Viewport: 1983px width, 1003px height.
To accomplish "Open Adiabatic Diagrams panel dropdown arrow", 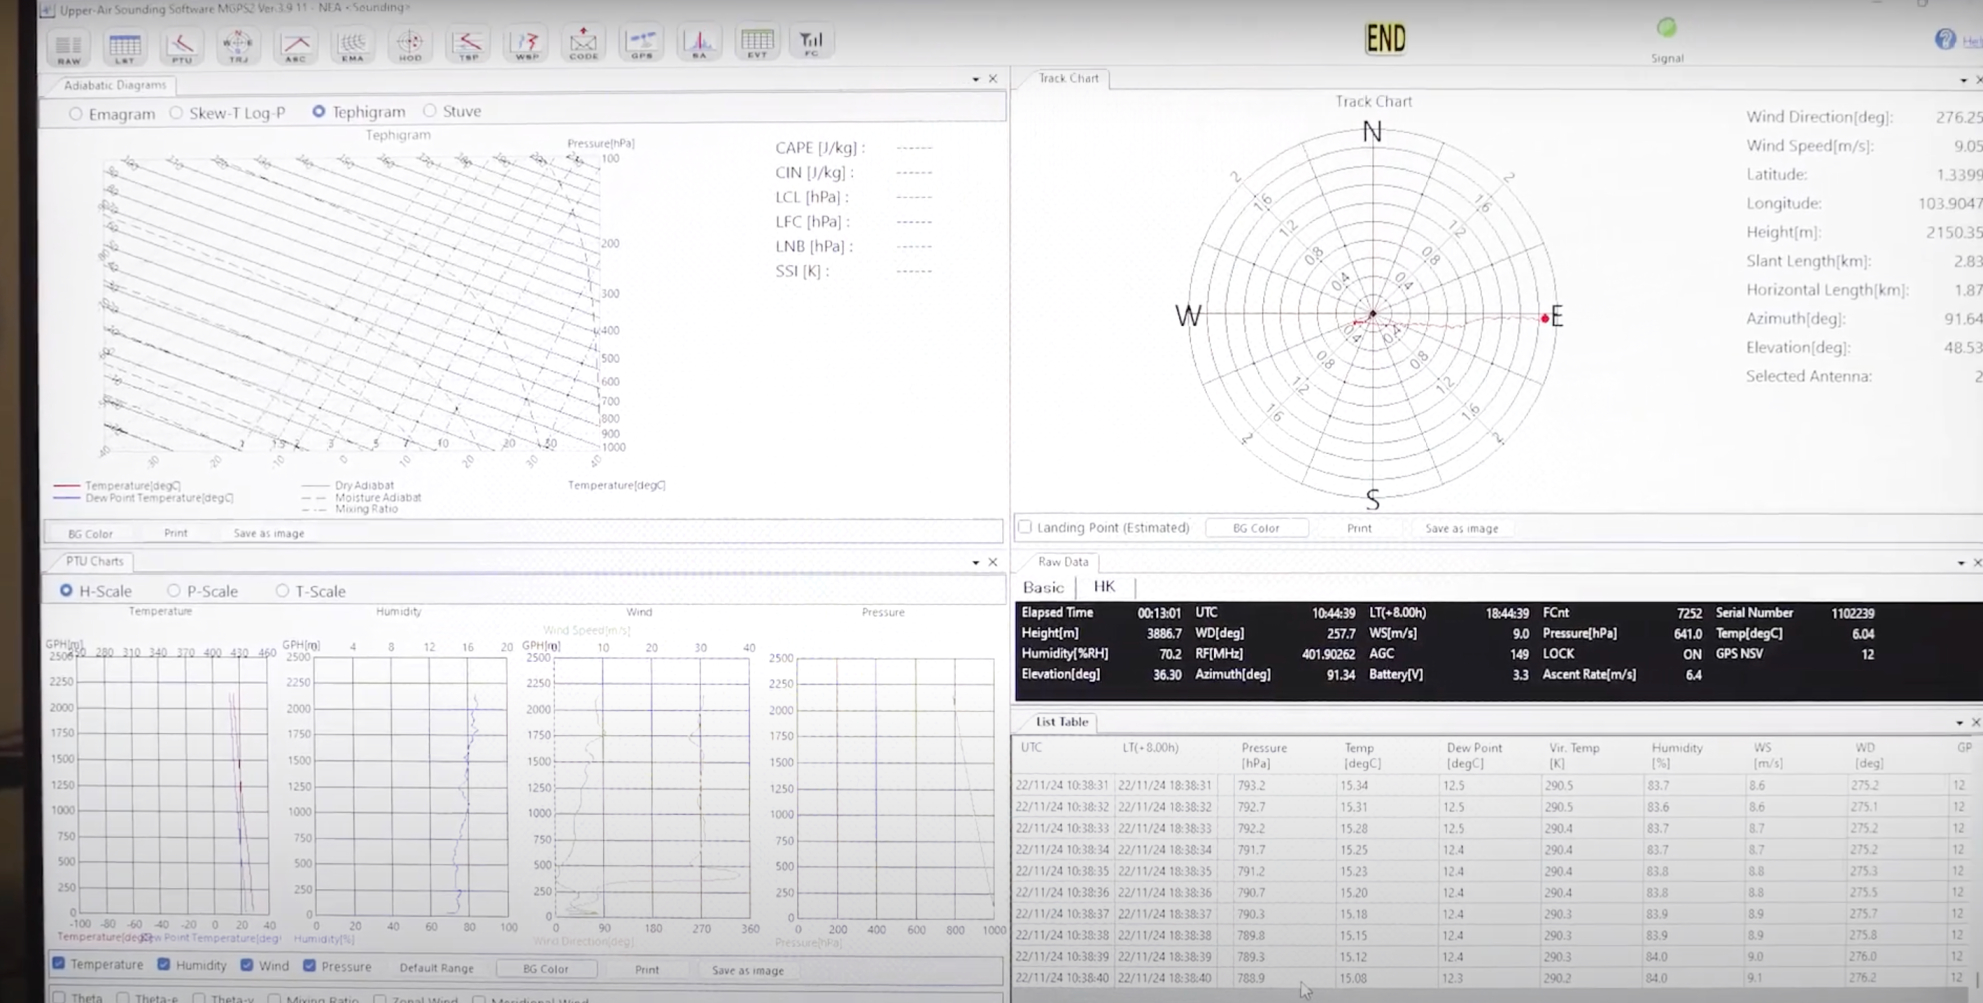I will pyautogui.click(x=976, y=79).
